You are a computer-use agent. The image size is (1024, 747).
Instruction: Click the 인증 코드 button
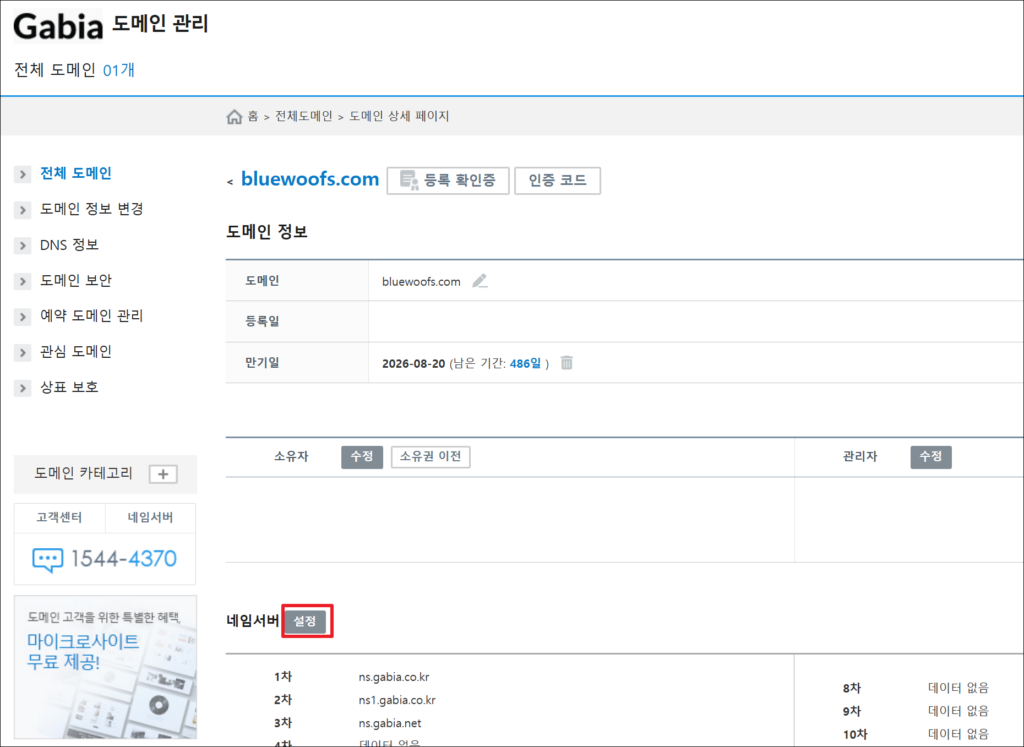click(558, 180)
